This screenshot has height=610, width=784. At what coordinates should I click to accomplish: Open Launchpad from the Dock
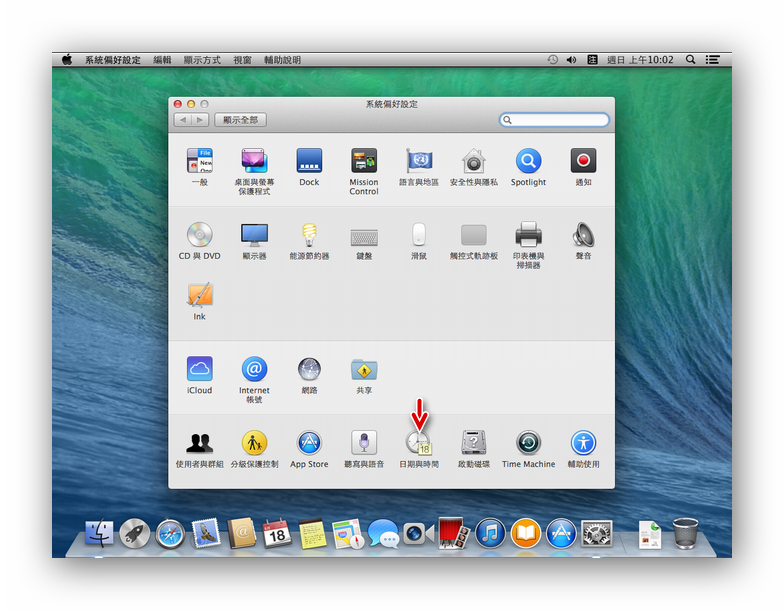click(x=134, y=533)
